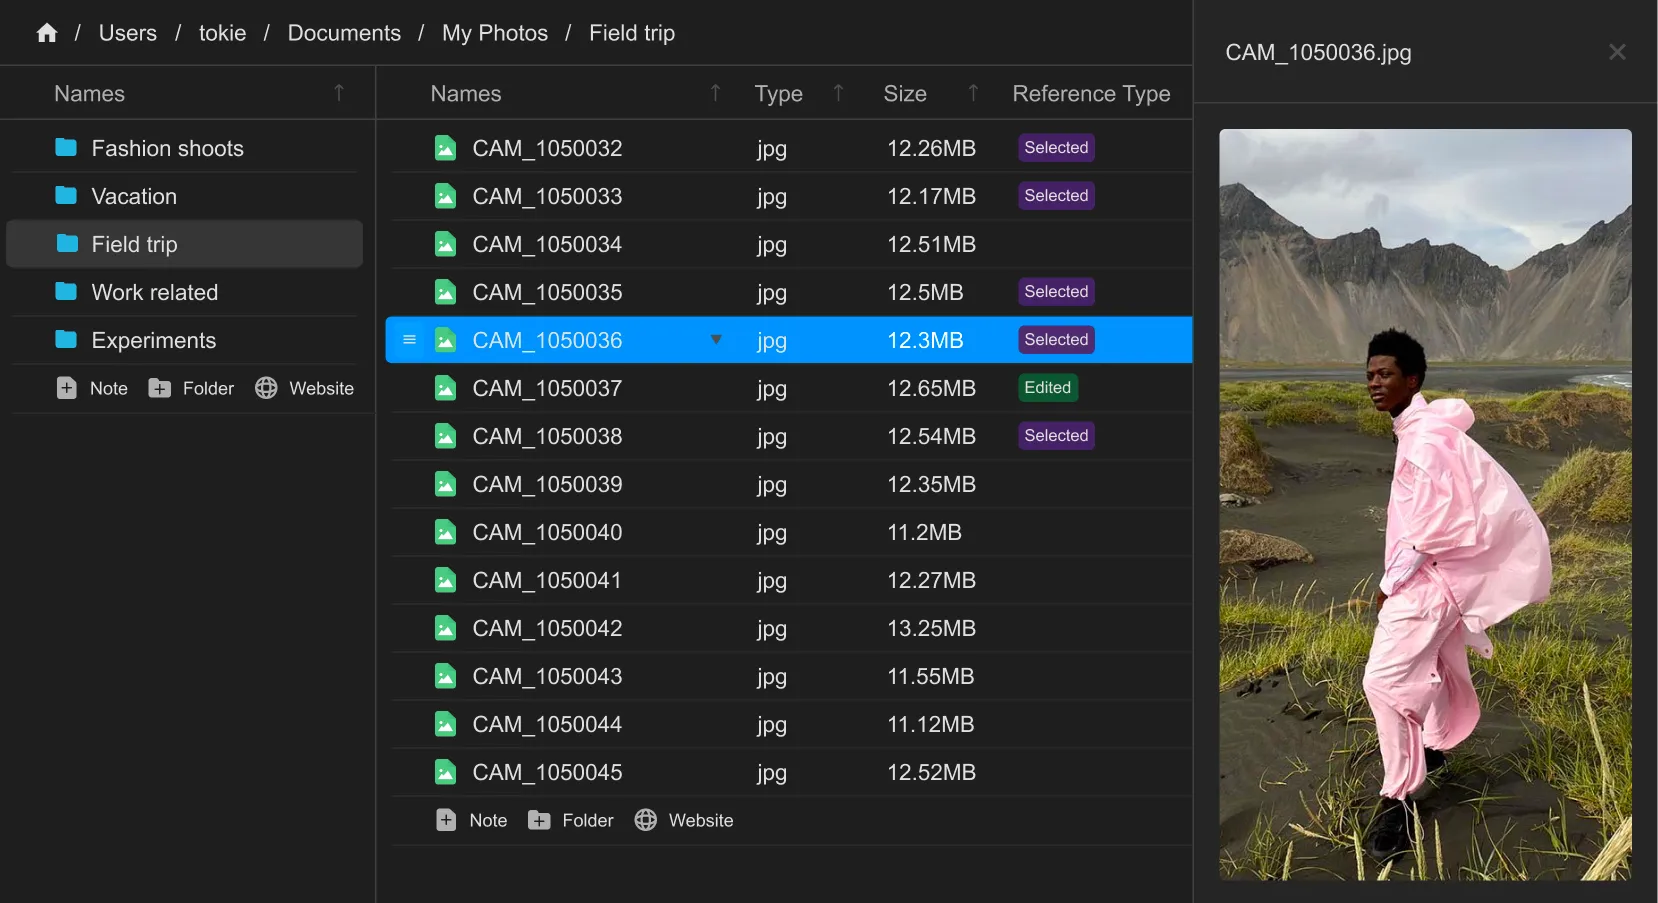This screenshot has height=903, width=1658.
Task: Open the dropdown arrow on CAM_1050036 row
Action: tap(716, 340)
